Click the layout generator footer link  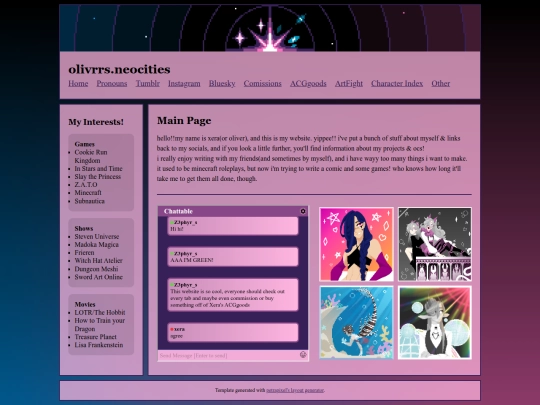point(295,390)
